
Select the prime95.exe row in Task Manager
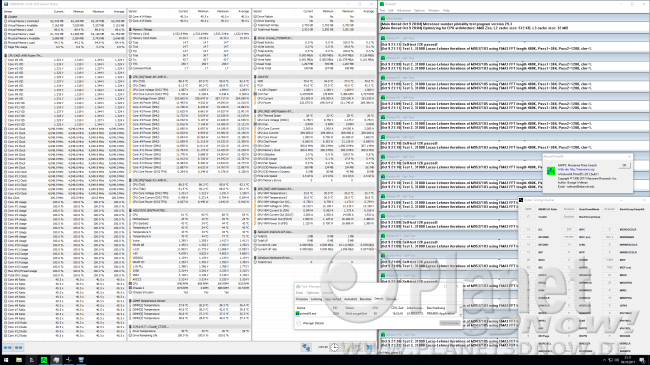(378, 314)
